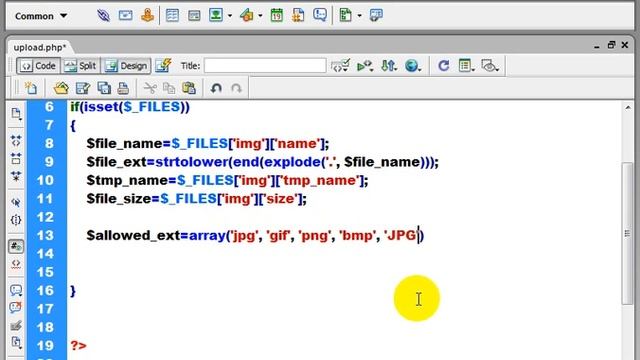Viewport: 640px width, 360px height.
Task: Switch to Code view
Action: coord(39,66)
